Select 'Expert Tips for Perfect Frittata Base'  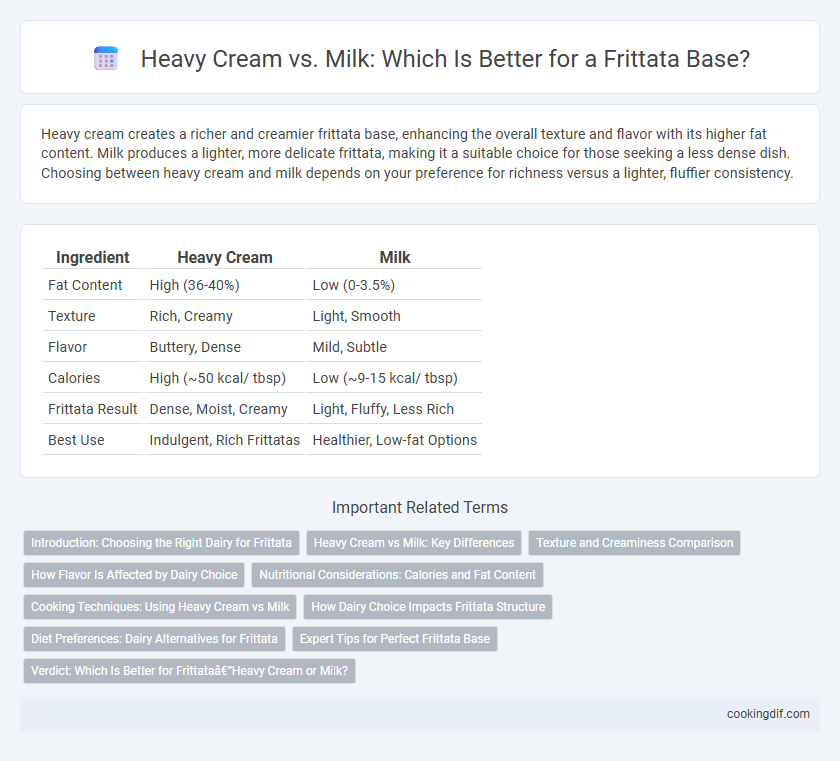click(395, 639)
